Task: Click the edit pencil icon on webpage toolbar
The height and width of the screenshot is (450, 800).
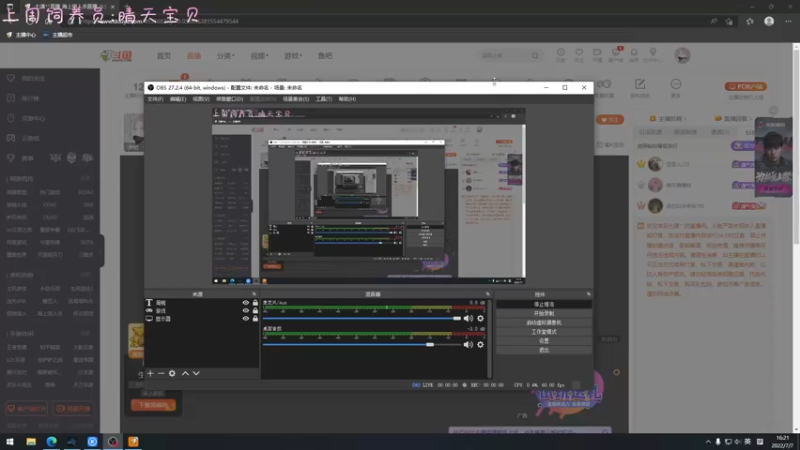Action: [640, 84]
